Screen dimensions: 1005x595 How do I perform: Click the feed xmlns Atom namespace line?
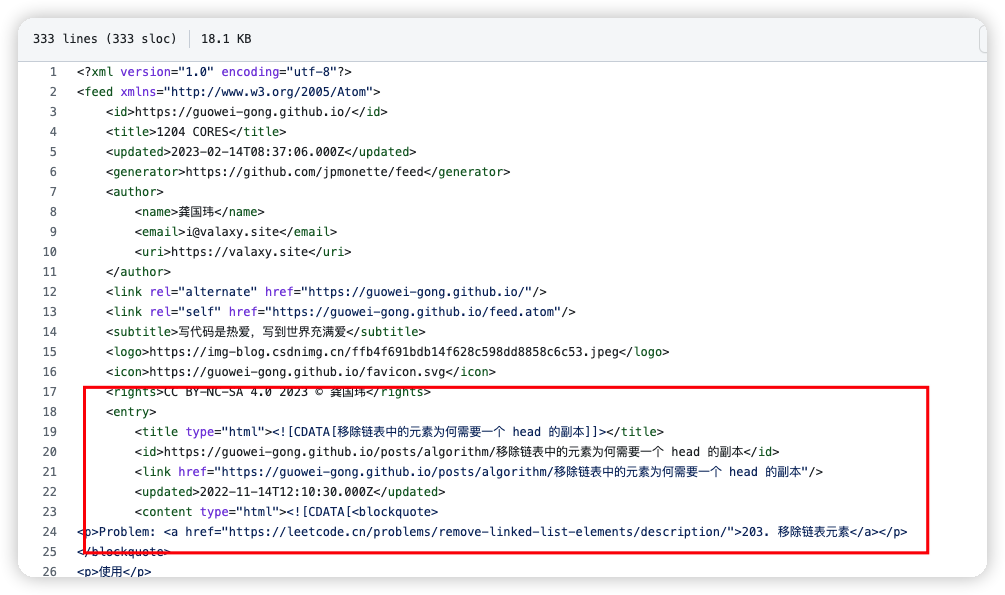tap(229, 92)
